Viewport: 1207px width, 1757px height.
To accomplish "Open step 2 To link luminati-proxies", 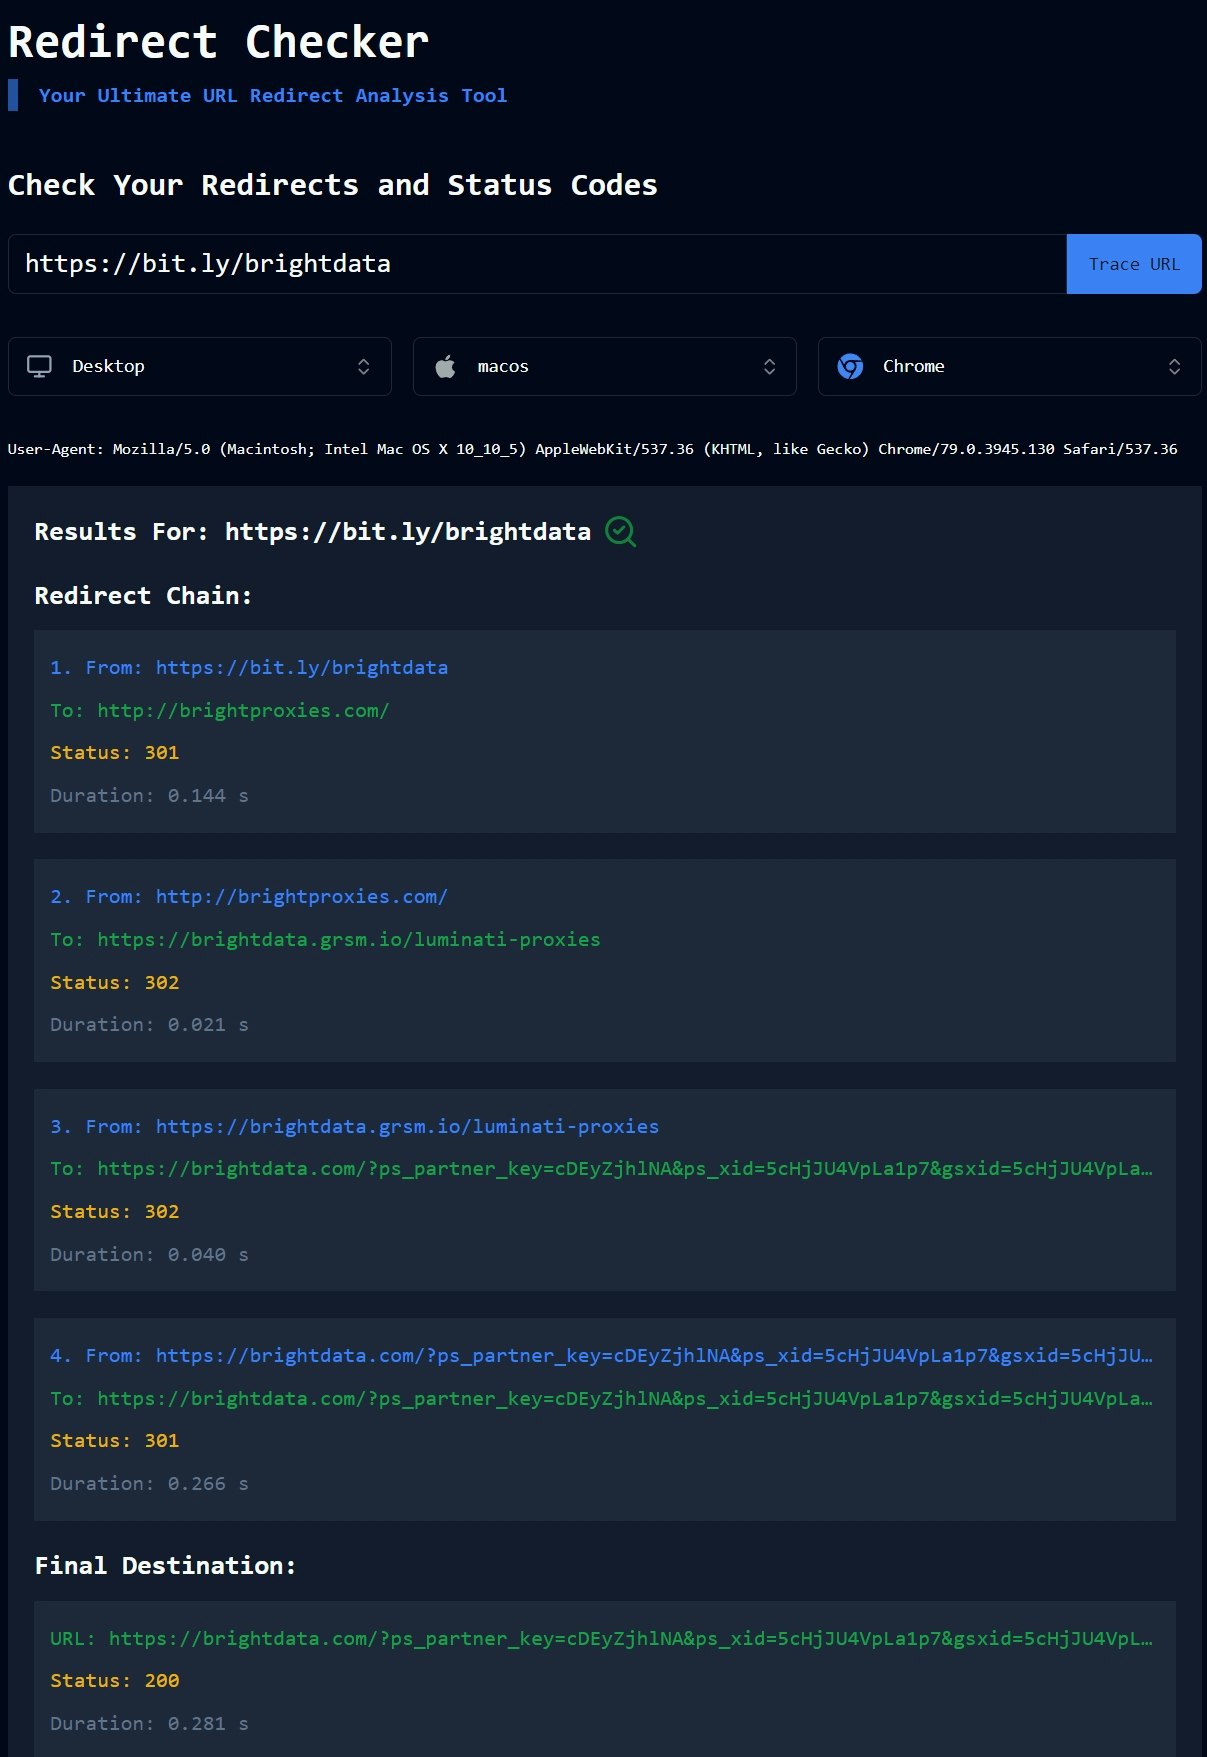I will click(x=349, y=939).
